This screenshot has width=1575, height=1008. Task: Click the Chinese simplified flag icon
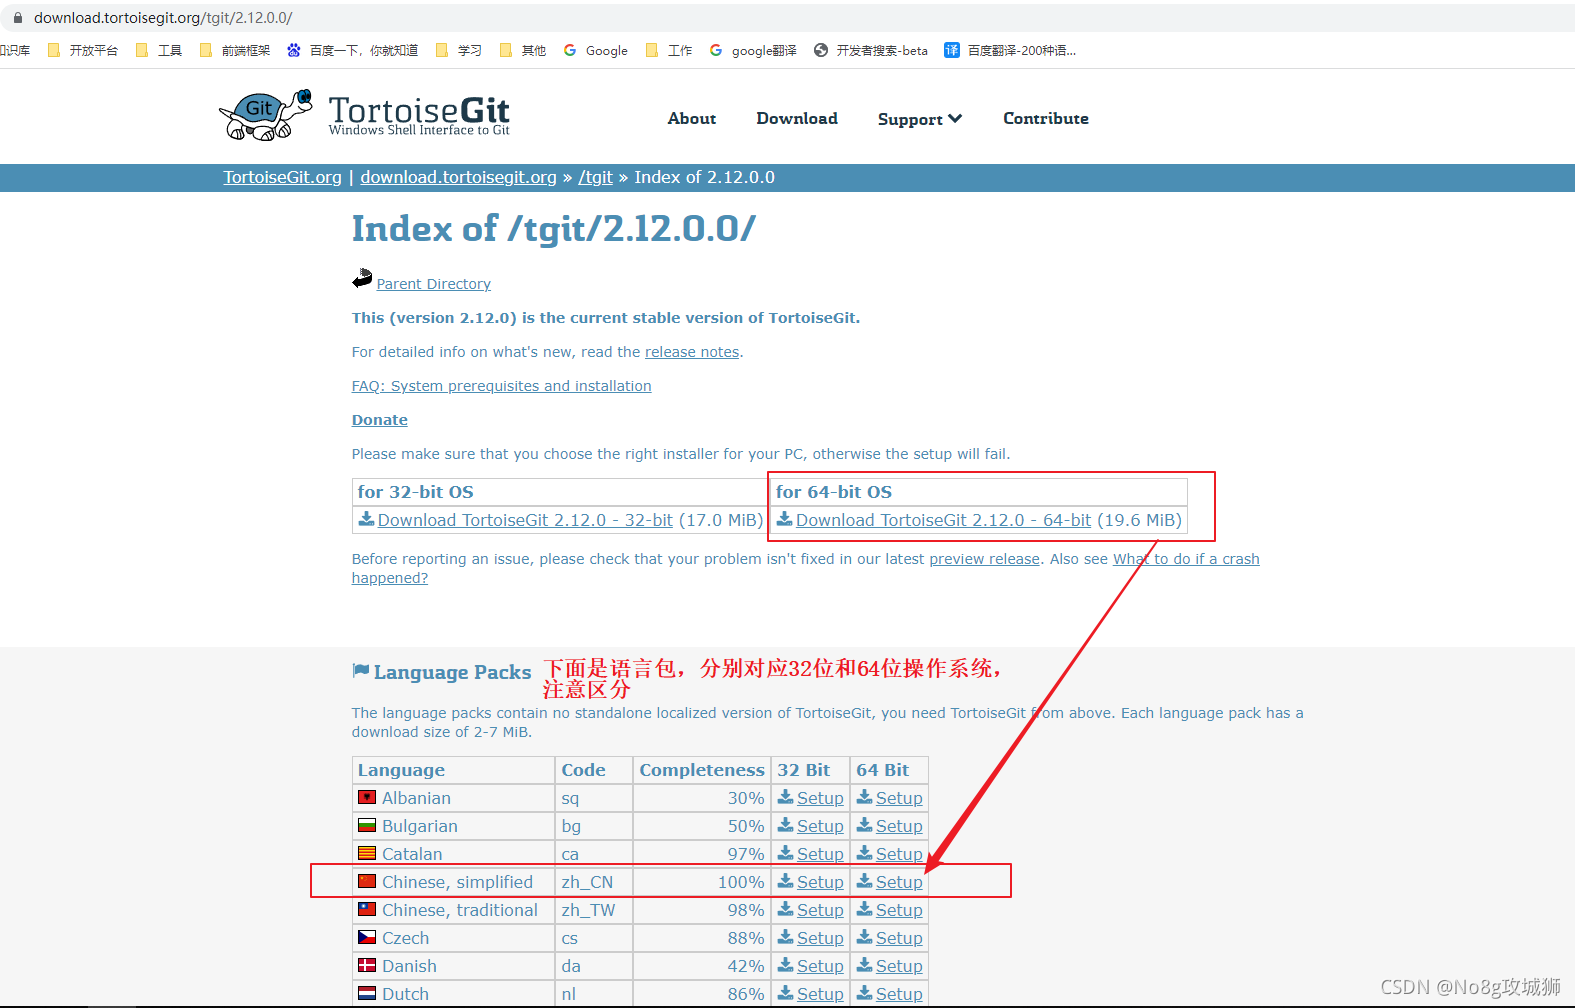[x=367, y=881]
